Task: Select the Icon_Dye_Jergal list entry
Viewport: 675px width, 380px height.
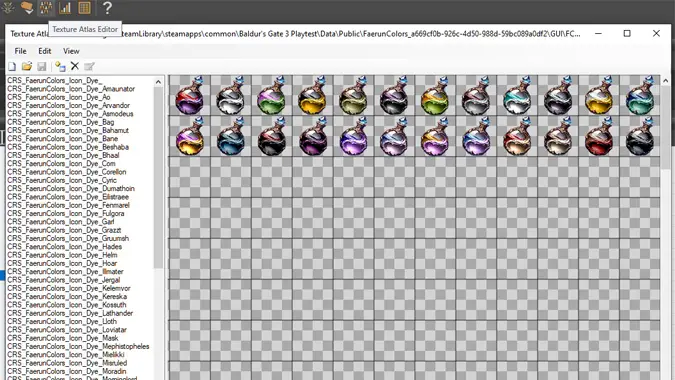Action: (x=64, y=280)
